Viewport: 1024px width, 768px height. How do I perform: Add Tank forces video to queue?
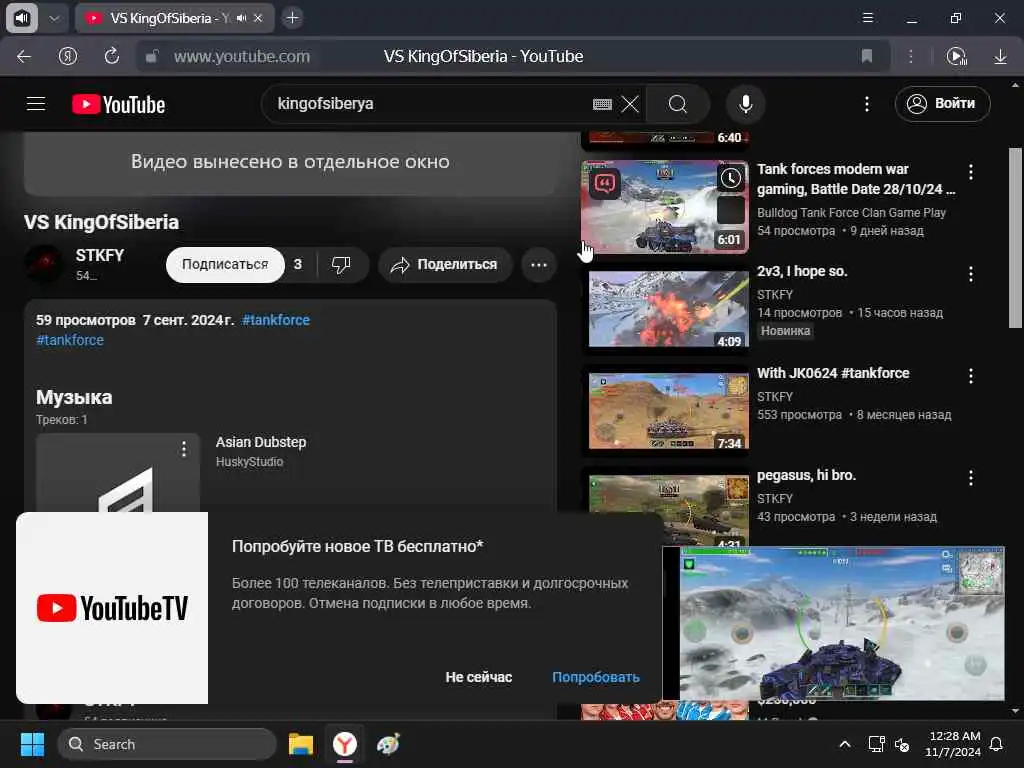(731, 210)
